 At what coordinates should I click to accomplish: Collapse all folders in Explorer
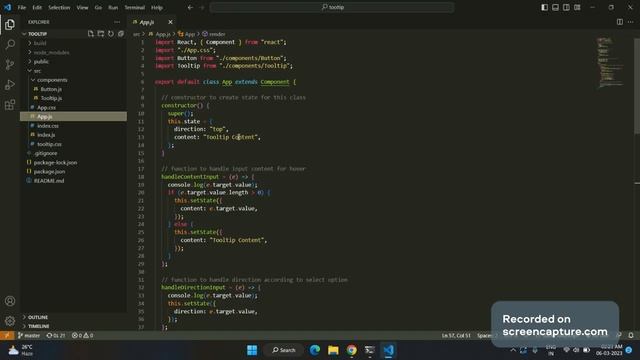coord(121,34)
